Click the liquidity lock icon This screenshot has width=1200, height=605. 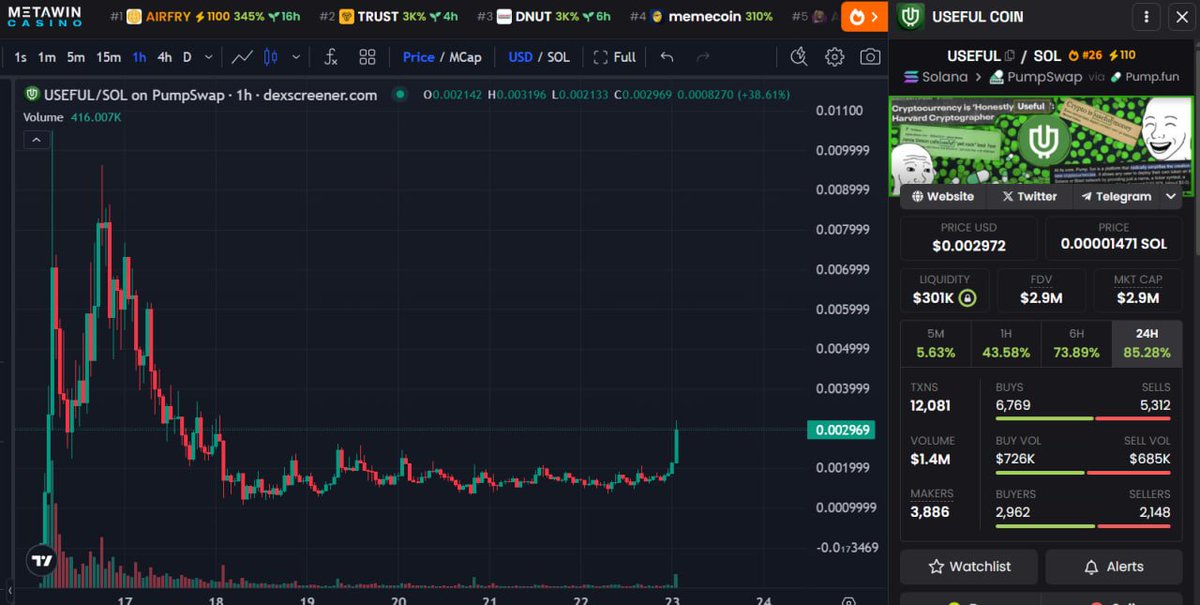pyautogui.click(x=967, y=298)
